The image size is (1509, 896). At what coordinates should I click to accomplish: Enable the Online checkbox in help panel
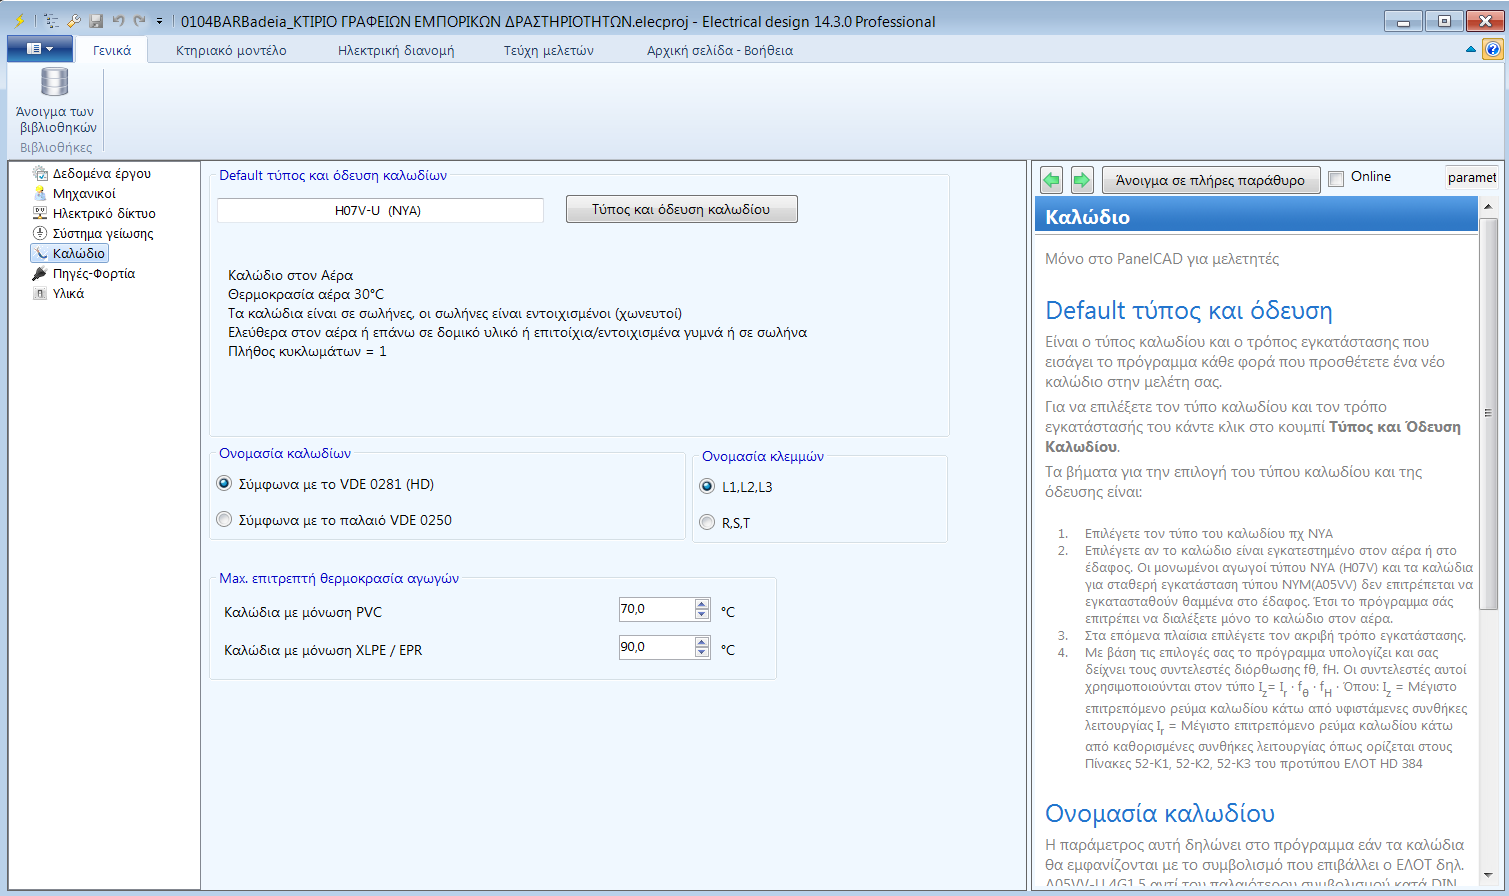(x=1336, y=178)
